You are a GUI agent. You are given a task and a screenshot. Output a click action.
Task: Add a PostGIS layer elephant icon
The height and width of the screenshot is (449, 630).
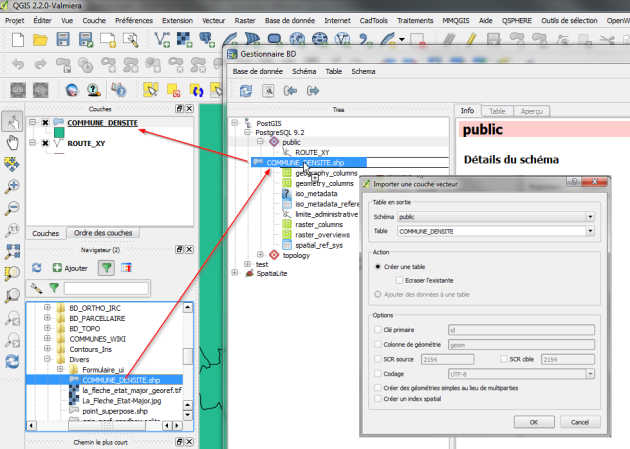click(x=207, y=39)
